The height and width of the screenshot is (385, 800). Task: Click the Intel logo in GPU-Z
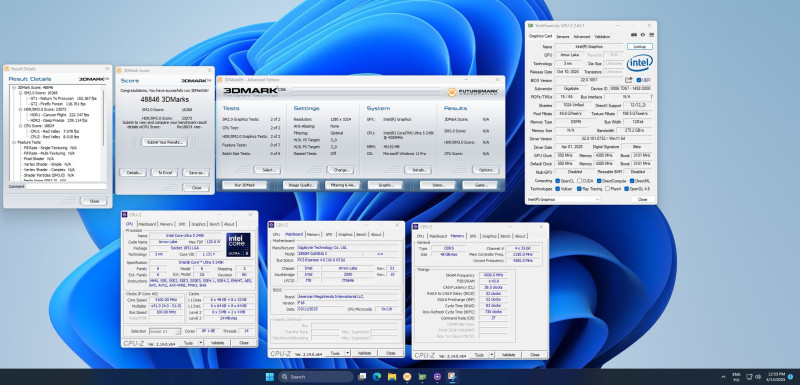pos(639,63)
